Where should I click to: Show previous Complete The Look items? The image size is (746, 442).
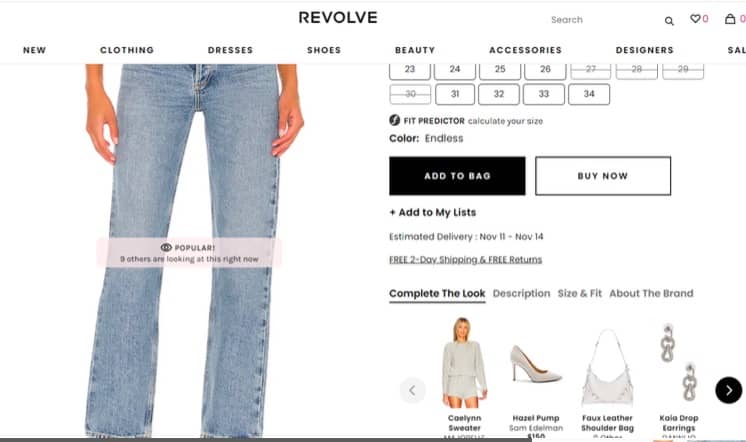[x=412, y=391]
